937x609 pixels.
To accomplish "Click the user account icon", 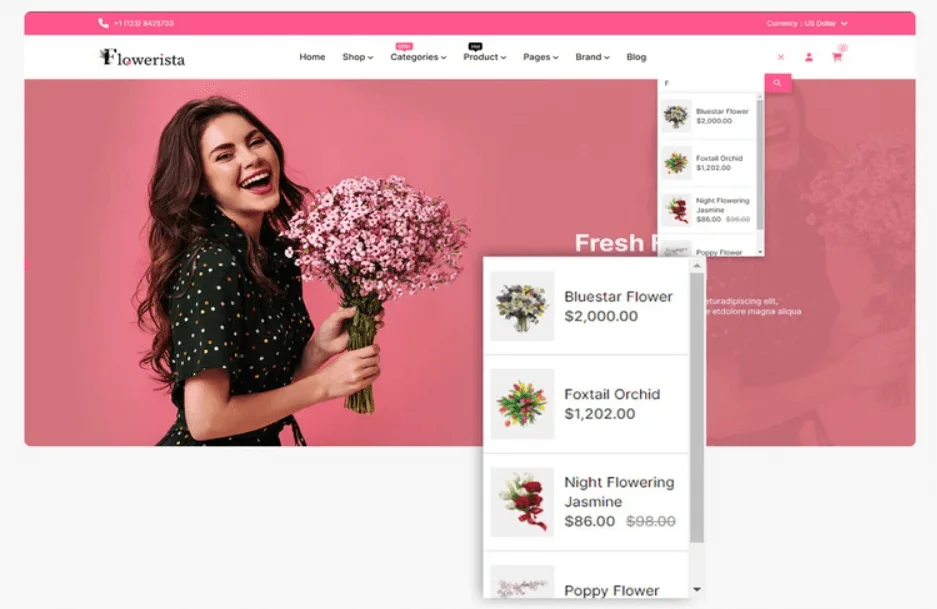I will click(809, 57).
